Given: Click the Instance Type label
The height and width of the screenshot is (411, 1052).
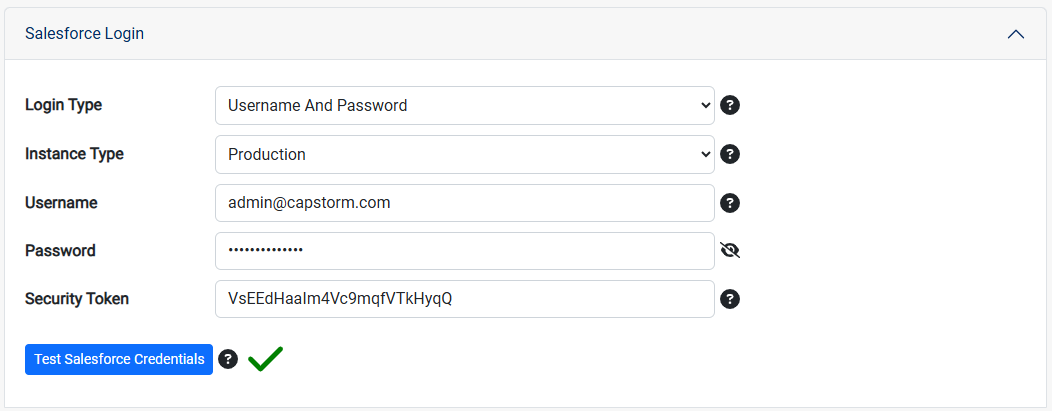Looking at the screenshot, I should pos(74,154).
